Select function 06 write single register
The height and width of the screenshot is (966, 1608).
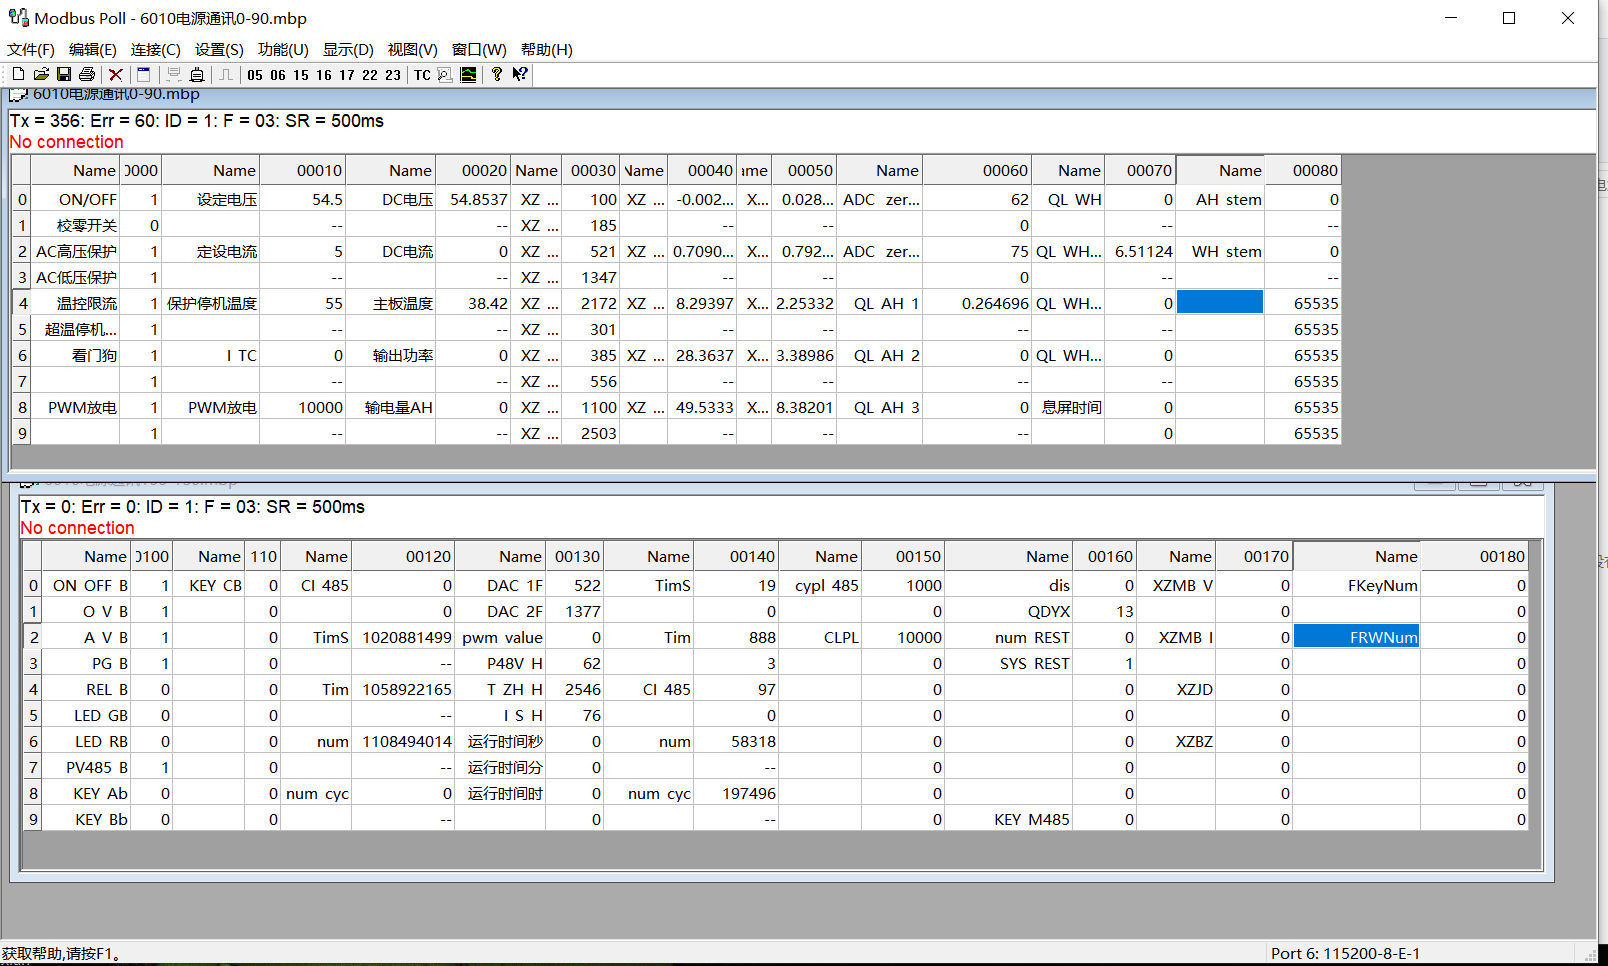278,75
